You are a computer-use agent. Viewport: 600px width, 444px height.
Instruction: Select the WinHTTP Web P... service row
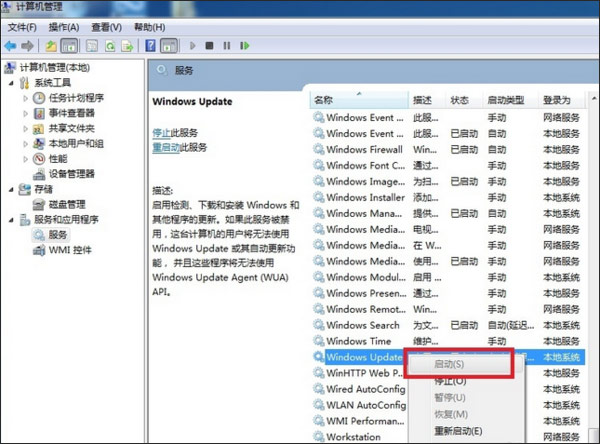click(x=359, y=373)
